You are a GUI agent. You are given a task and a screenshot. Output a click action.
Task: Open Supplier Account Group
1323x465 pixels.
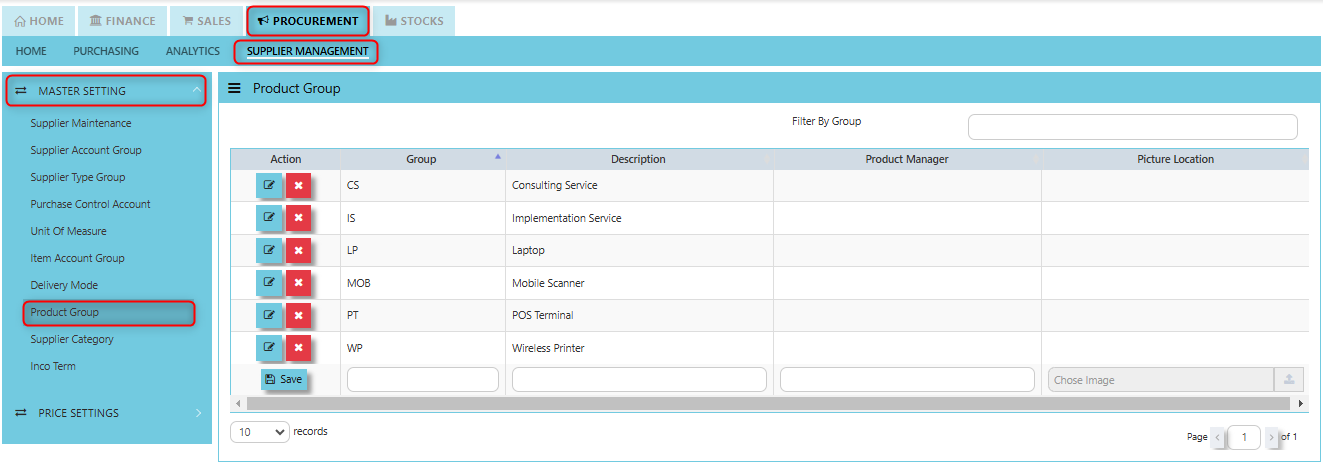[x=86, y=151]
